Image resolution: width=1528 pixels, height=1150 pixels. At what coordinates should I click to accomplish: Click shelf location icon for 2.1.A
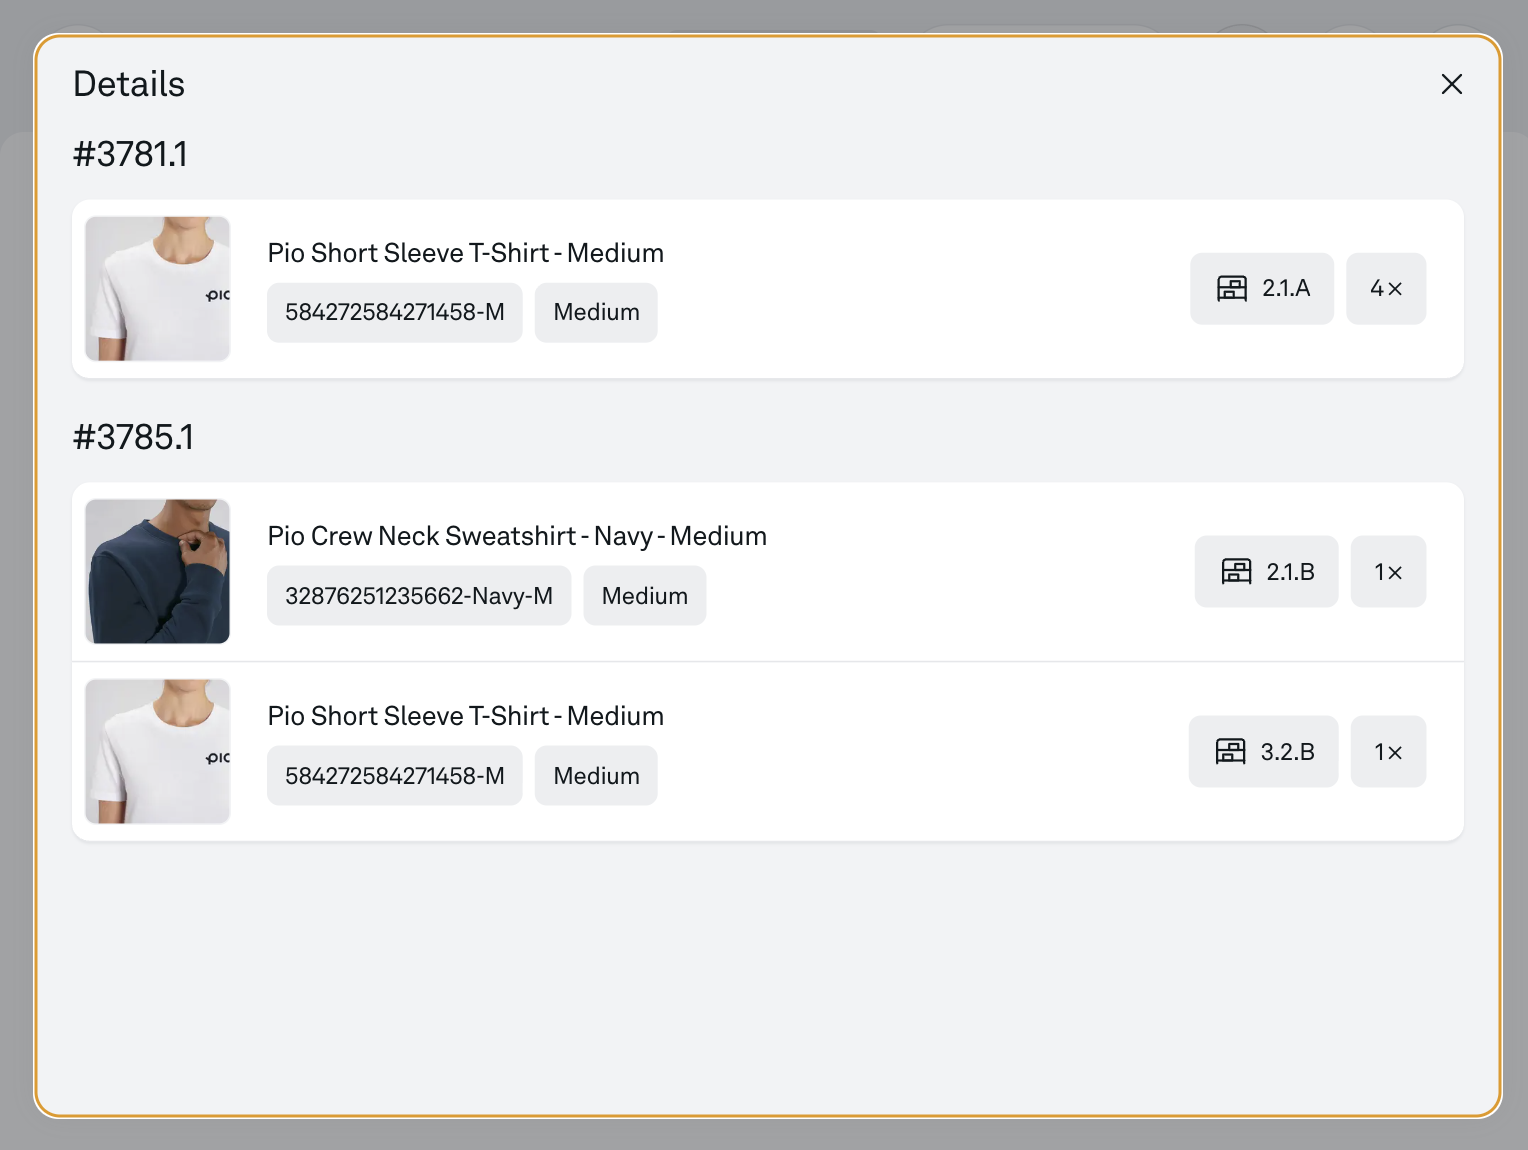(1232, 289)
